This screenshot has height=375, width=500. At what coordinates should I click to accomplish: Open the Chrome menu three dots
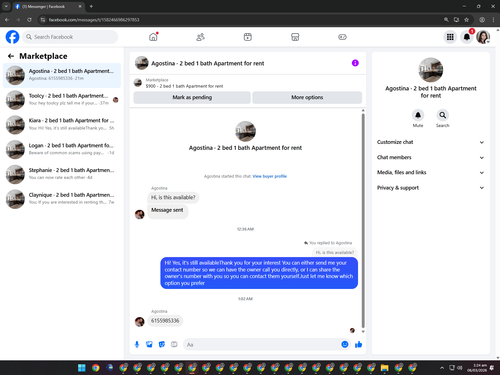[x=493, y=20]
